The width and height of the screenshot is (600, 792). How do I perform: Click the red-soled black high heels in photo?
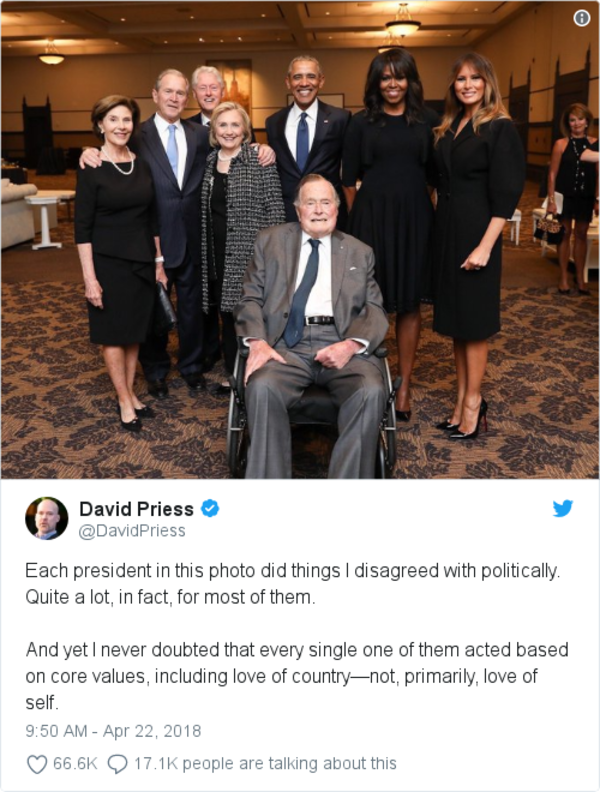(464, 421)
